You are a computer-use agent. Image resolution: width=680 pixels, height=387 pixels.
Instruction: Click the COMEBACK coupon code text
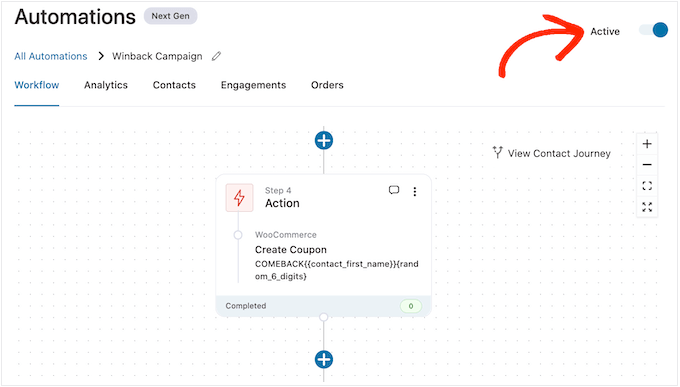point(337,270)
